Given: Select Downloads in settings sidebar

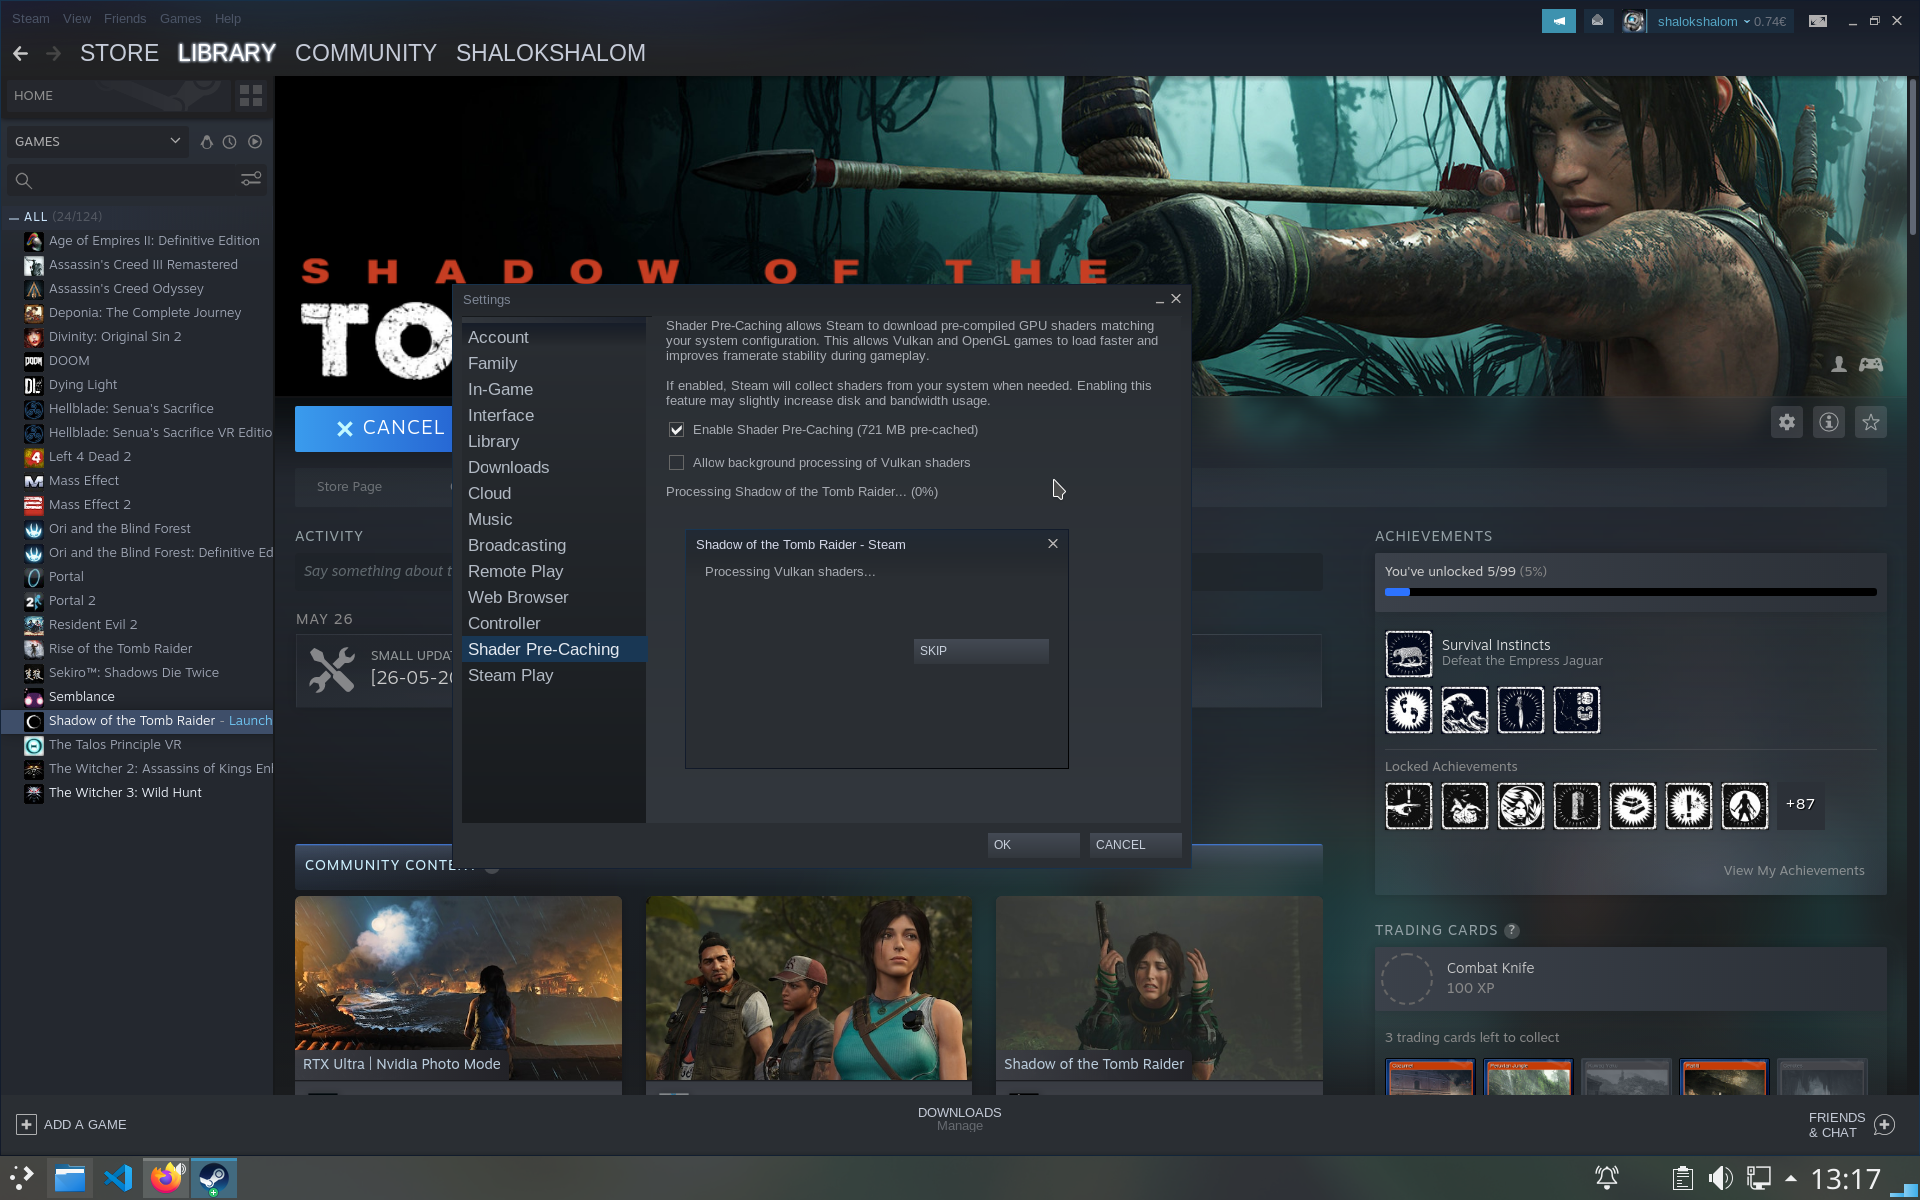Looking at the screenshot, I should [508, 467].
